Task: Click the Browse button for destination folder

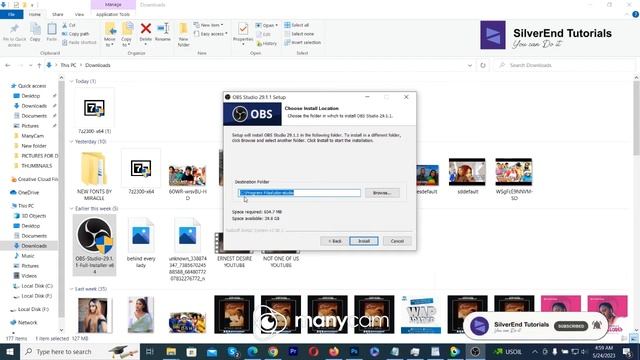Action: (x=382, y=193)
